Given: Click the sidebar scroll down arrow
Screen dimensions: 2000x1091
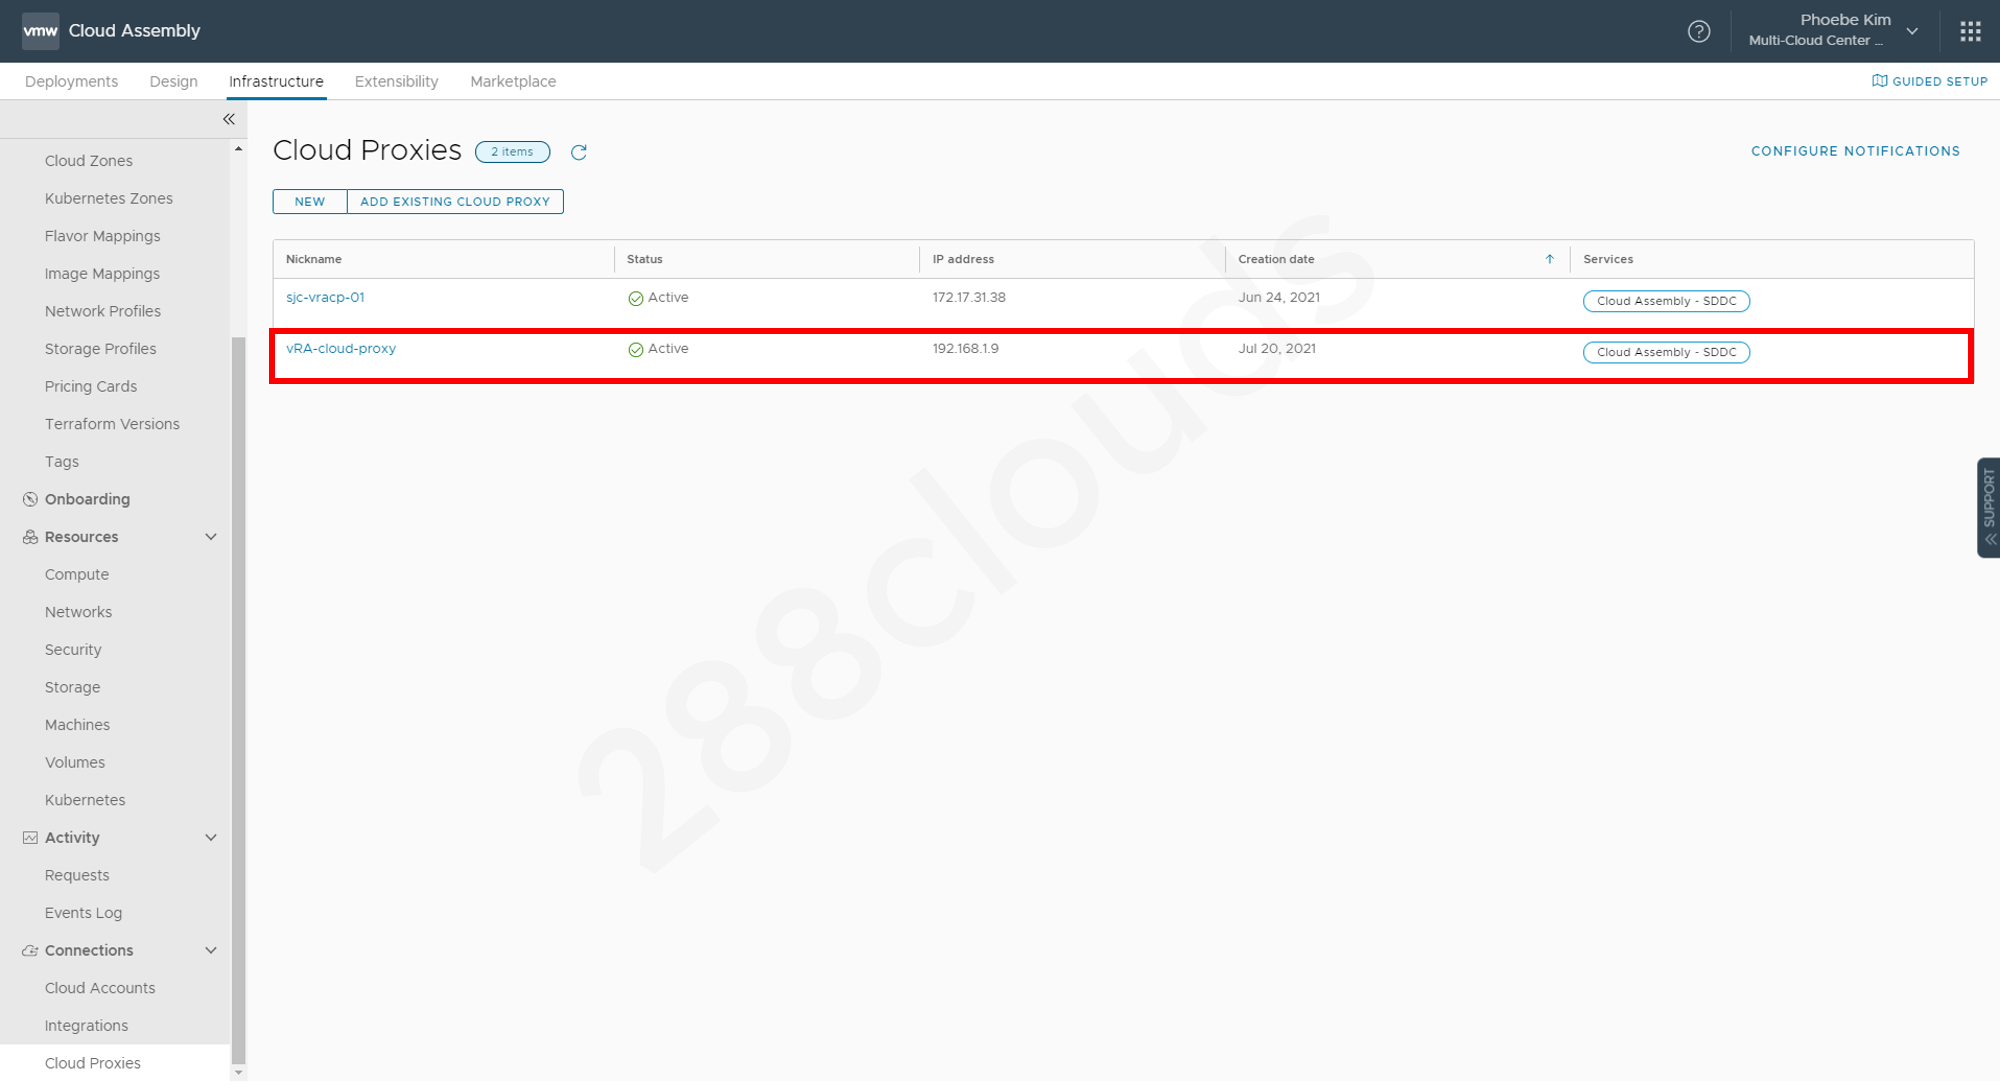Looking at the screenshot, I should (238, 1073).
